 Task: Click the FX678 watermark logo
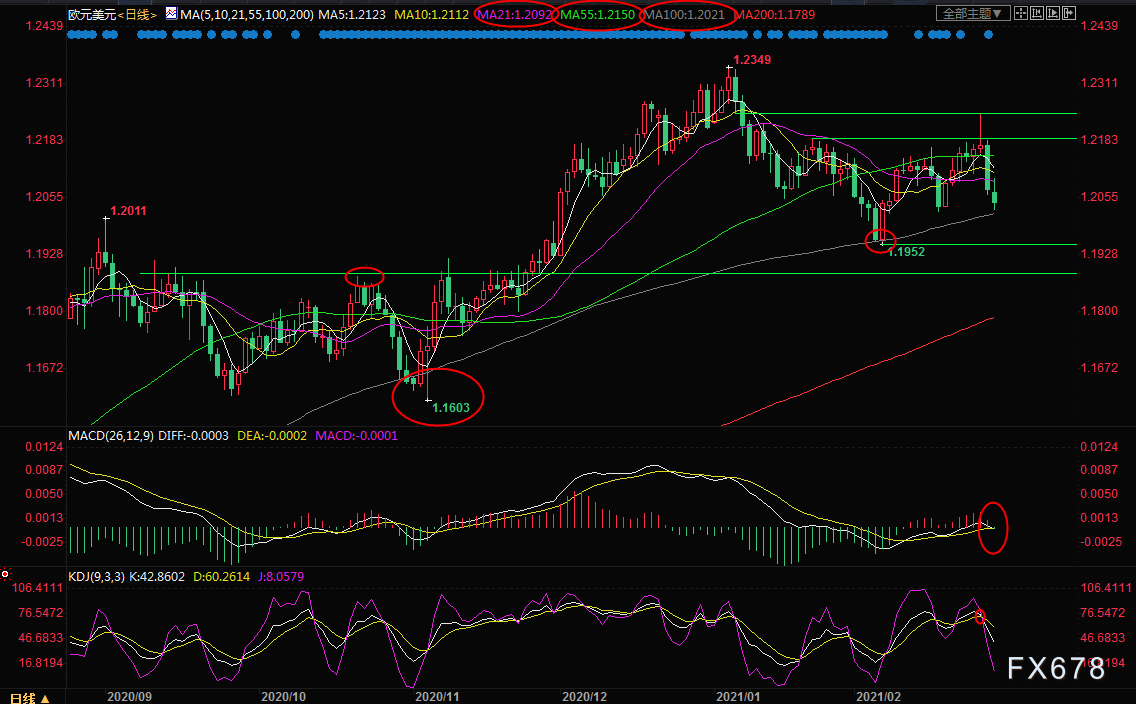[x=1056, y=669]
